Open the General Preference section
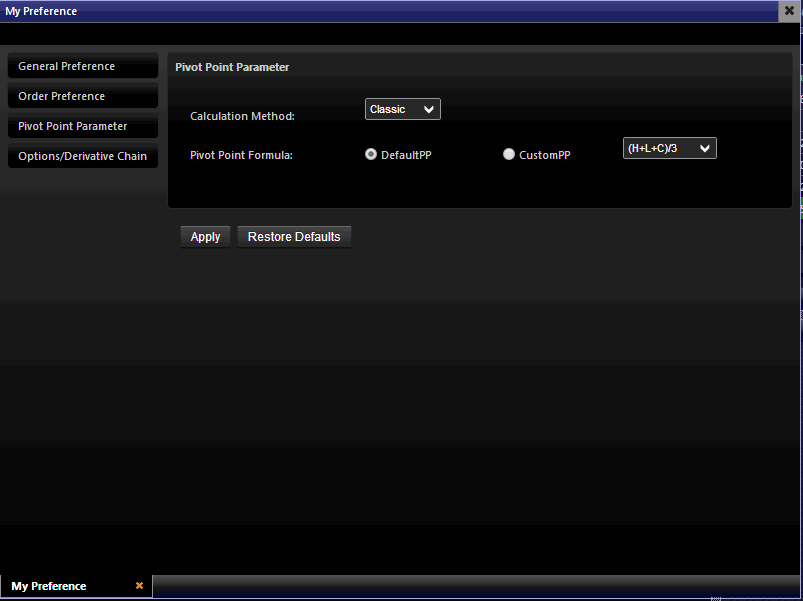 83,66
